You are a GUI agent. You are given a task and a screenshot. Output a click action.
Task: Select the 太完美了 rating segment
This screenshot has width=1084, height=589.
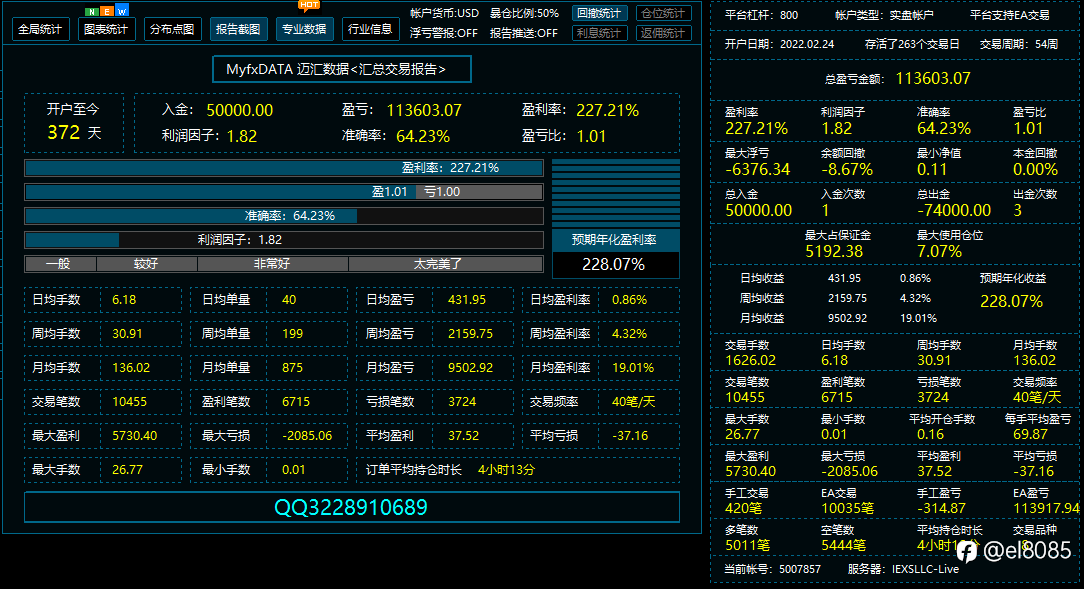[445, 264]
